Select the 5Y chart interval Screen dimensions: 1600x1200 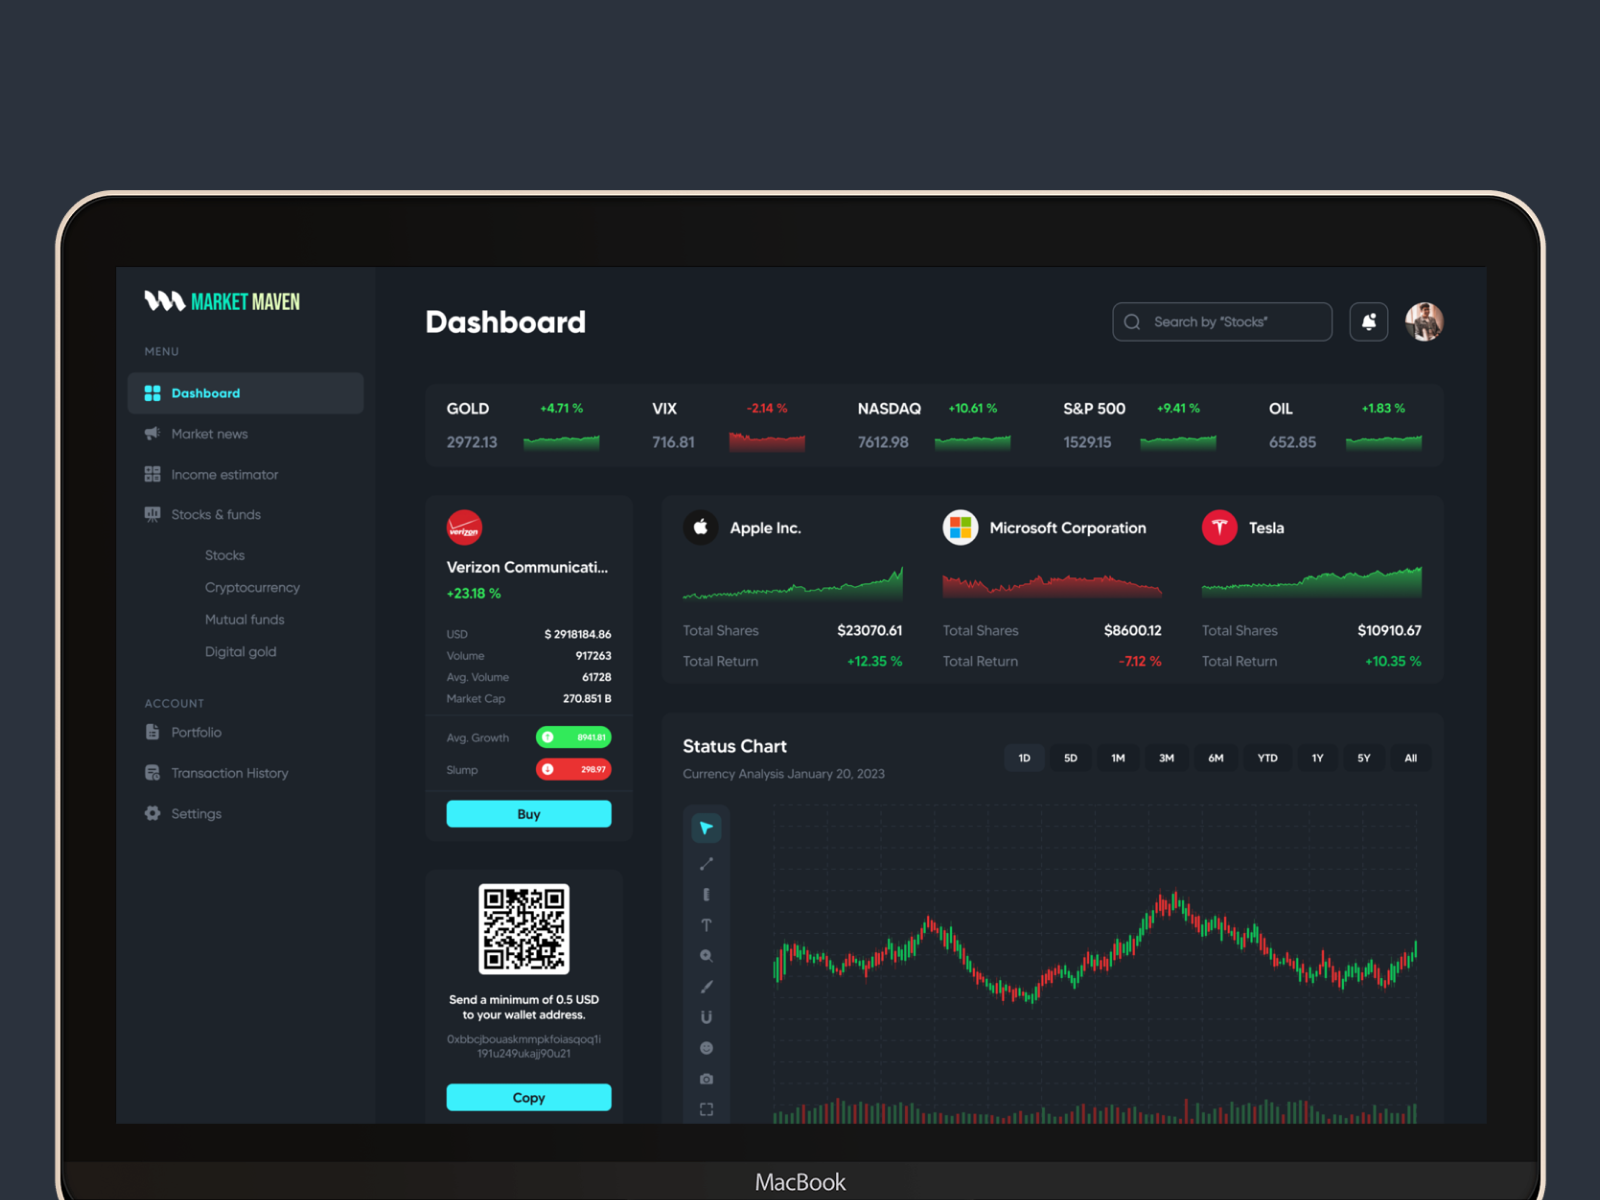coord(1363,758)
